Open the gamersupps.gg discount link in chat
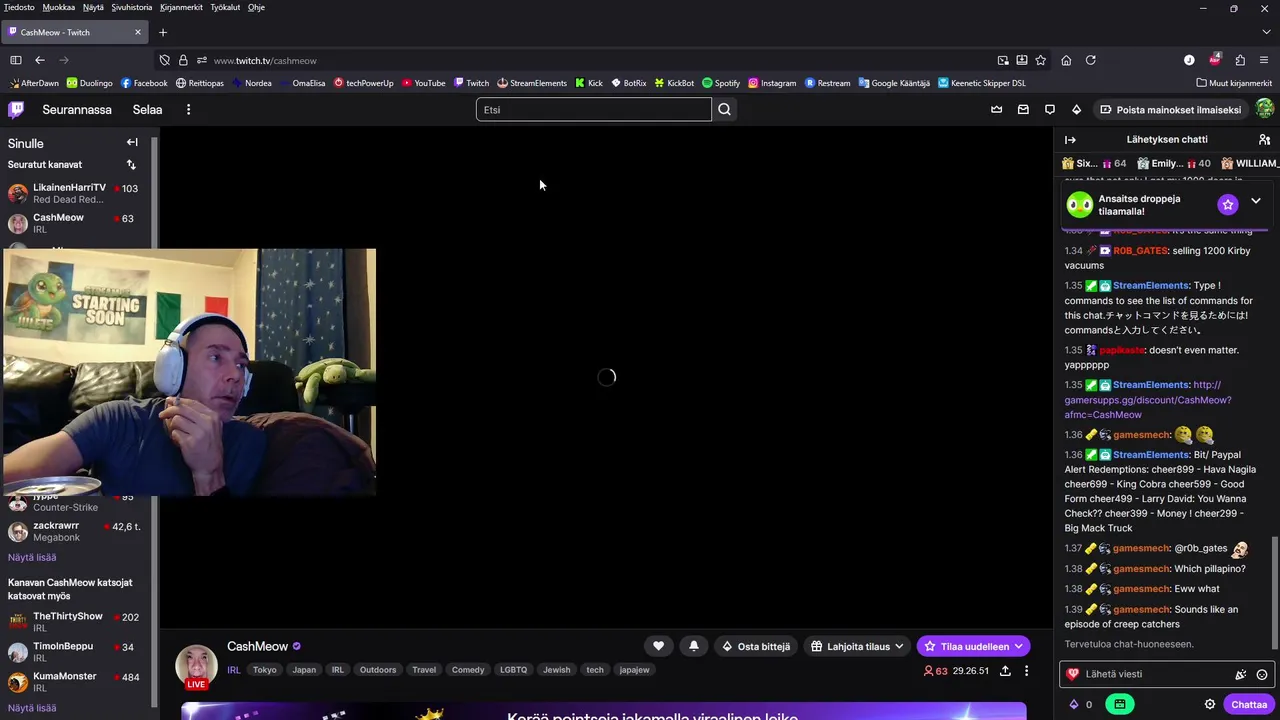Image resolution: width=1280 pixels, height=720 pixels. (x=1148, y=400)
